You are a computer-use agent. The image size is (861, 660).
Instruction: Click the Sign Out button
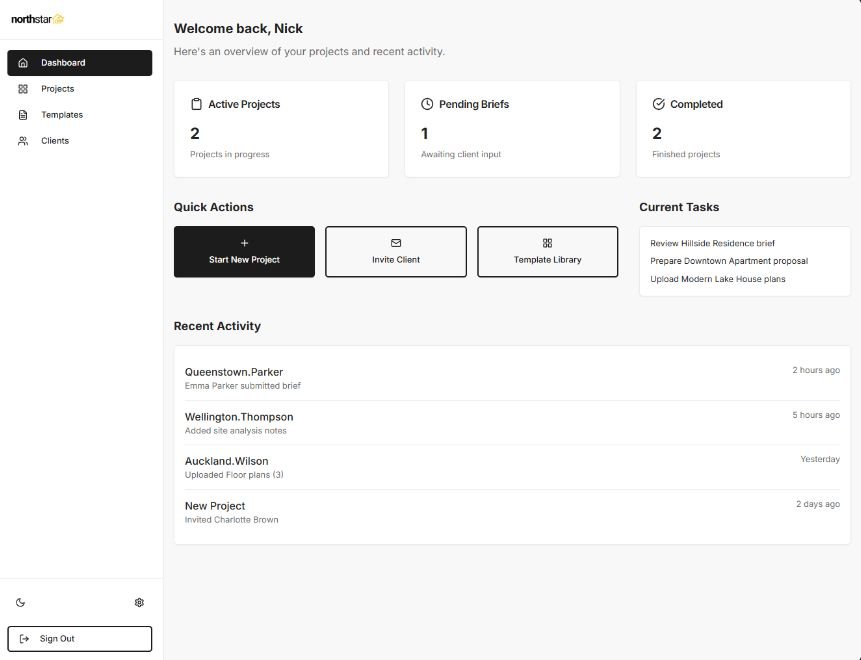click(x=80, y=639)
